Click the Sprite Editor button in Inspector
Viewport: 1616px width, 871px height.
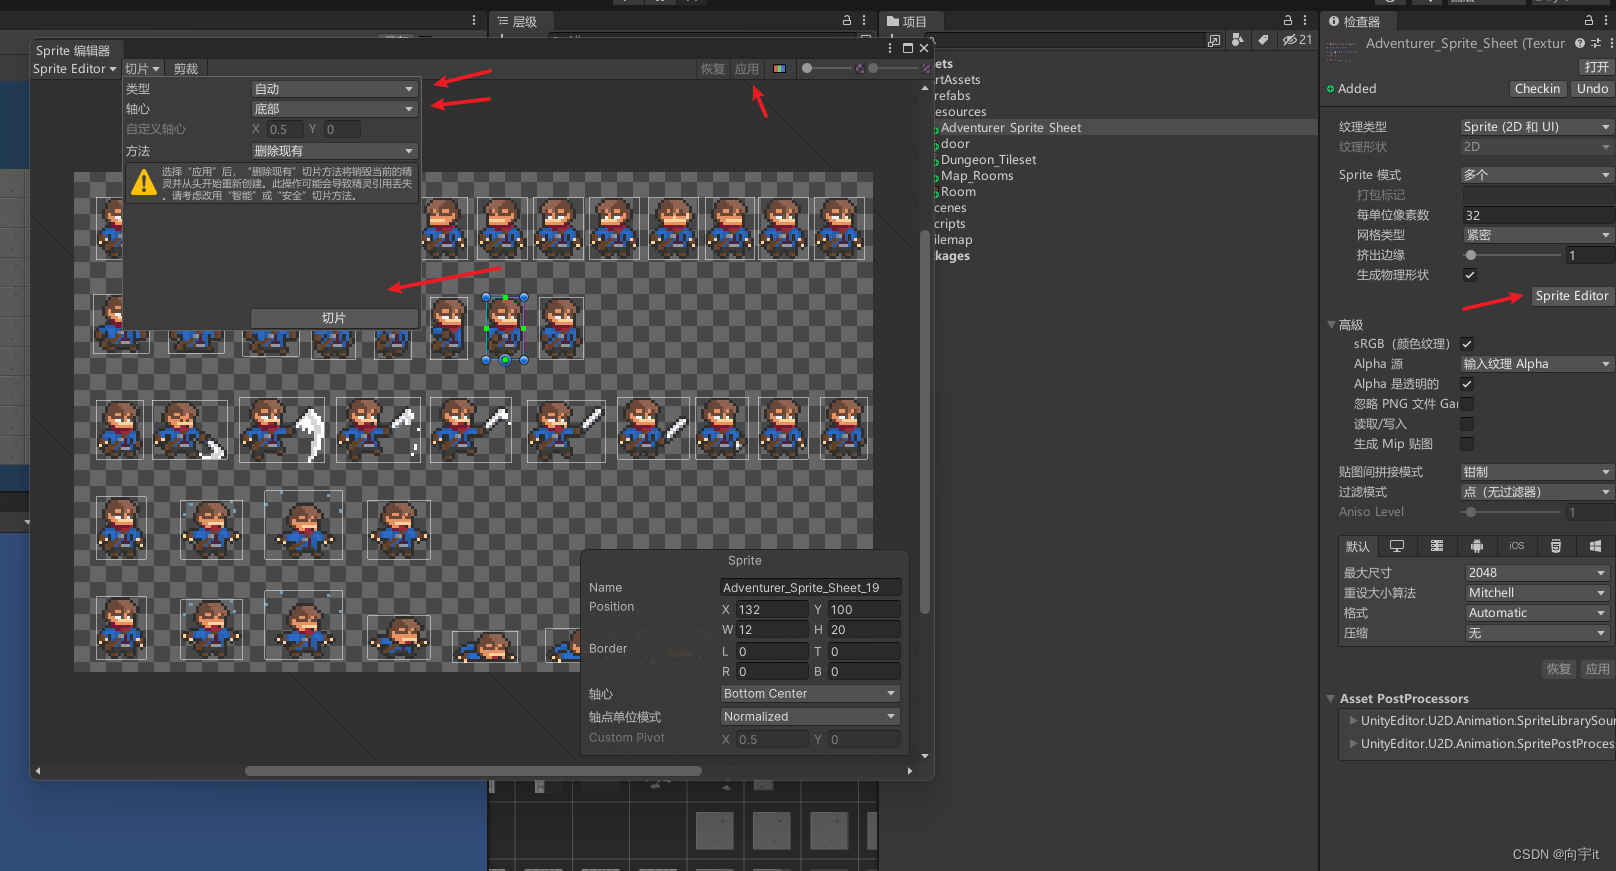pos(1572,296)
